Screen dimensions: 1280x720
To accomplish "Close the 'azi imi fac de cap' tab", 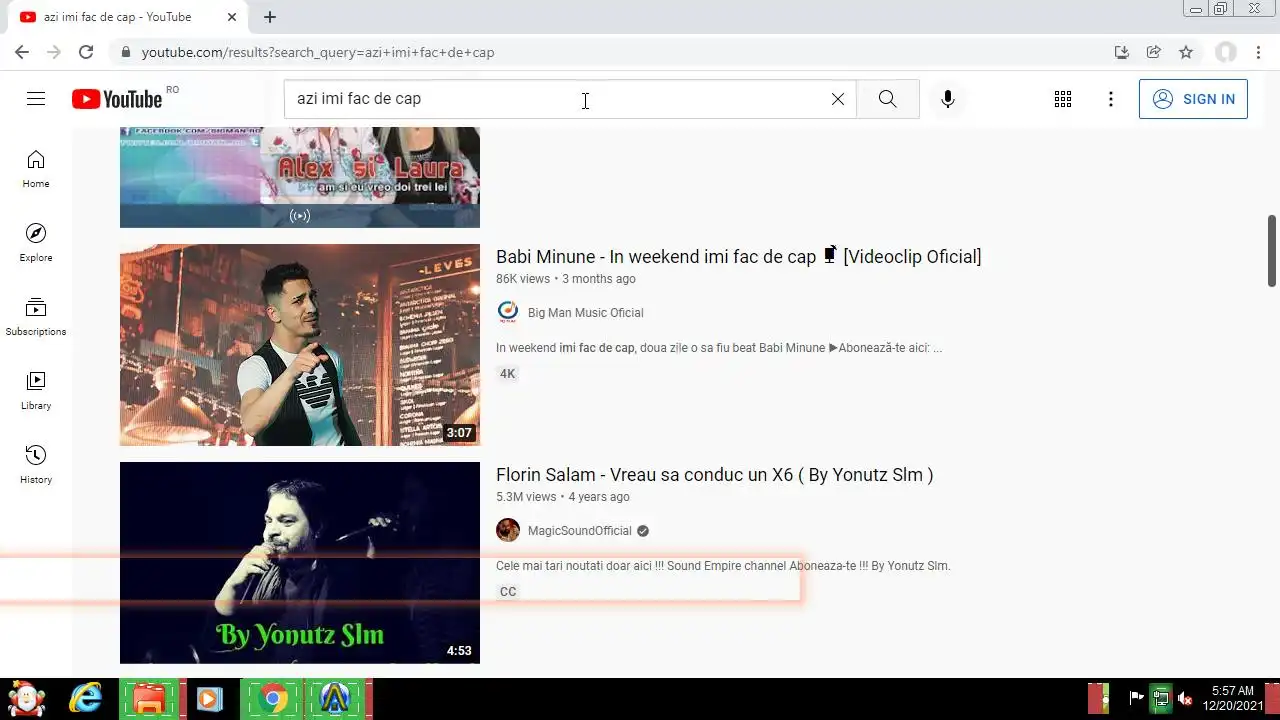I will (232, 17).
